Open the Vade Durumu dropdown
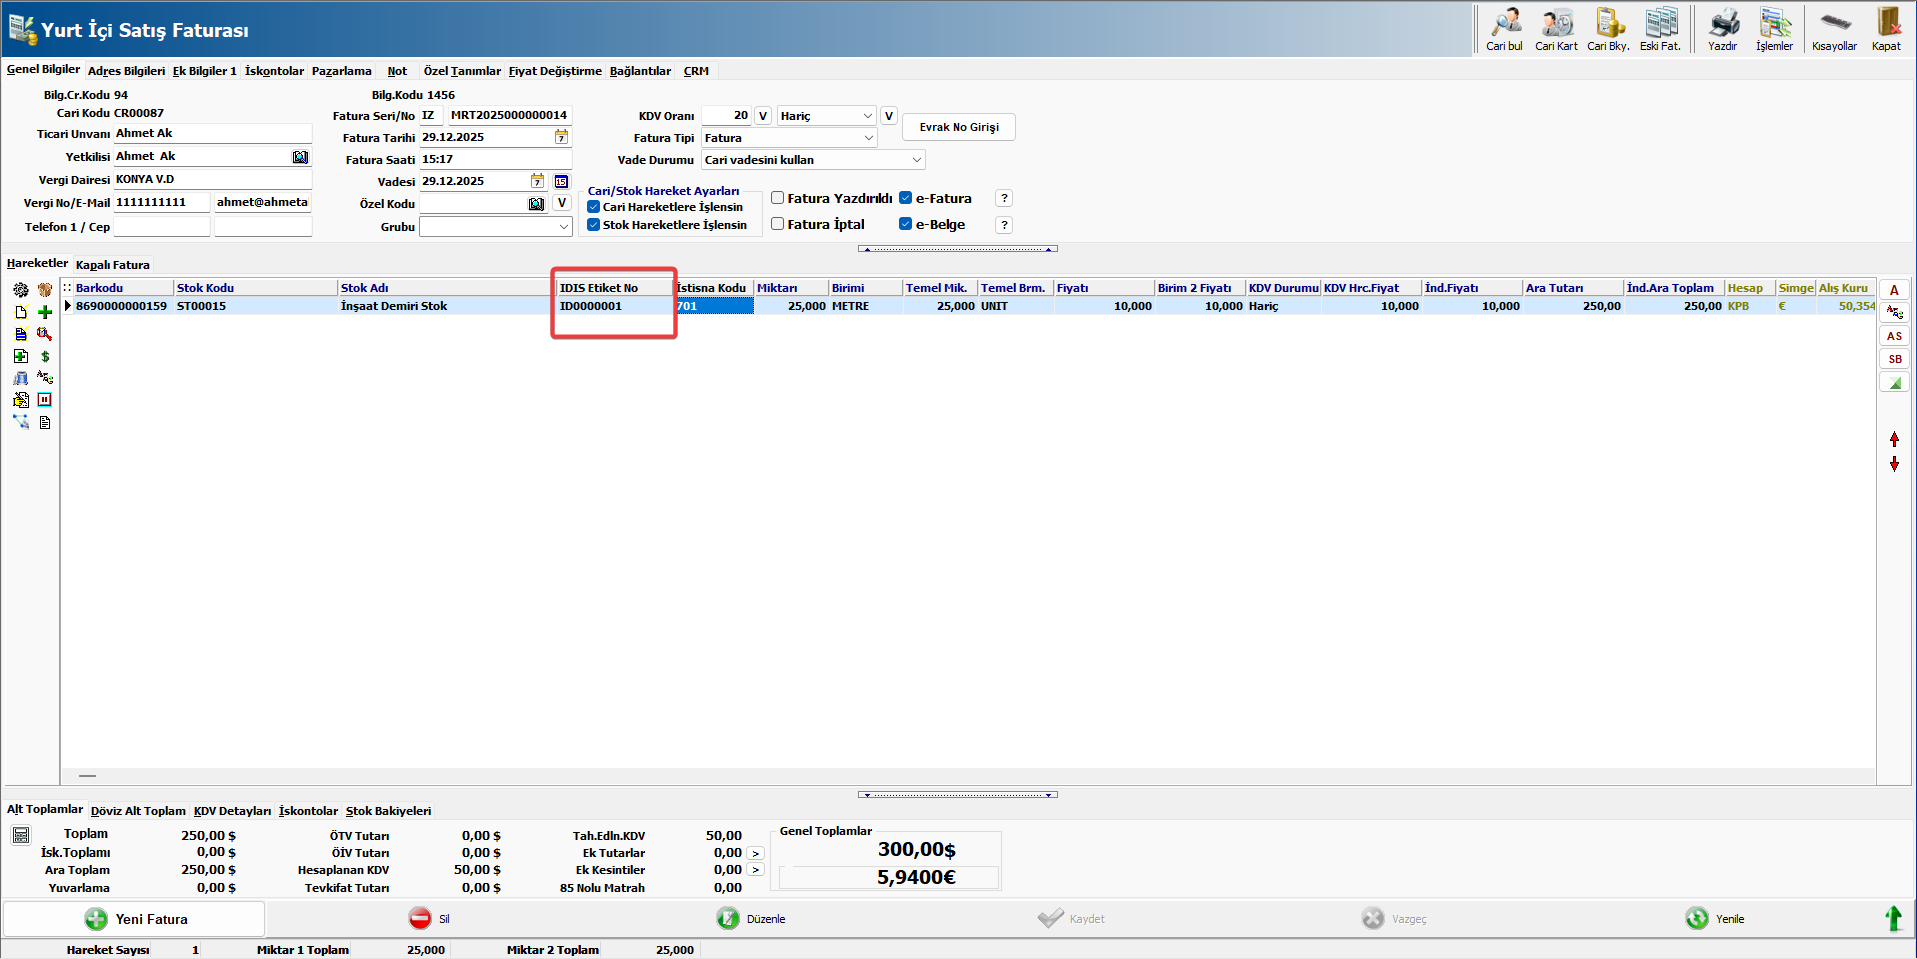This screenshot has height=959, width=1917. [916, 160]
